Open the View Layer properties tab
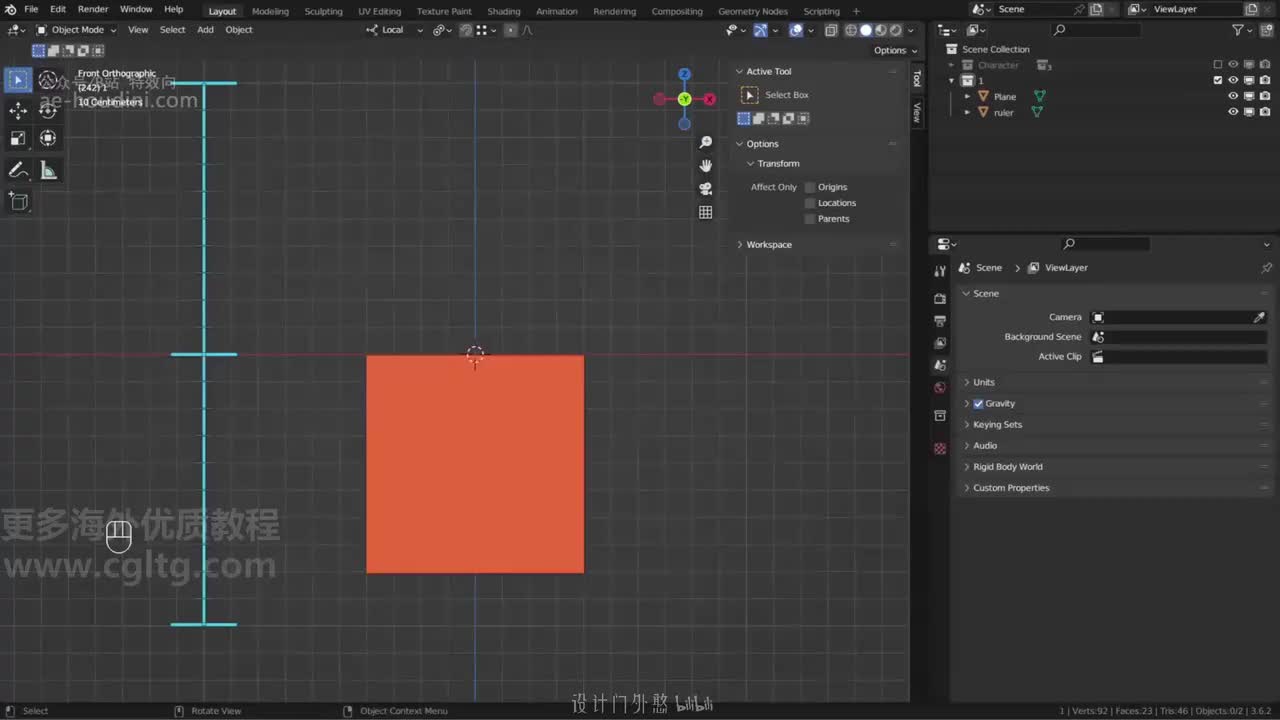 [940, 343]
